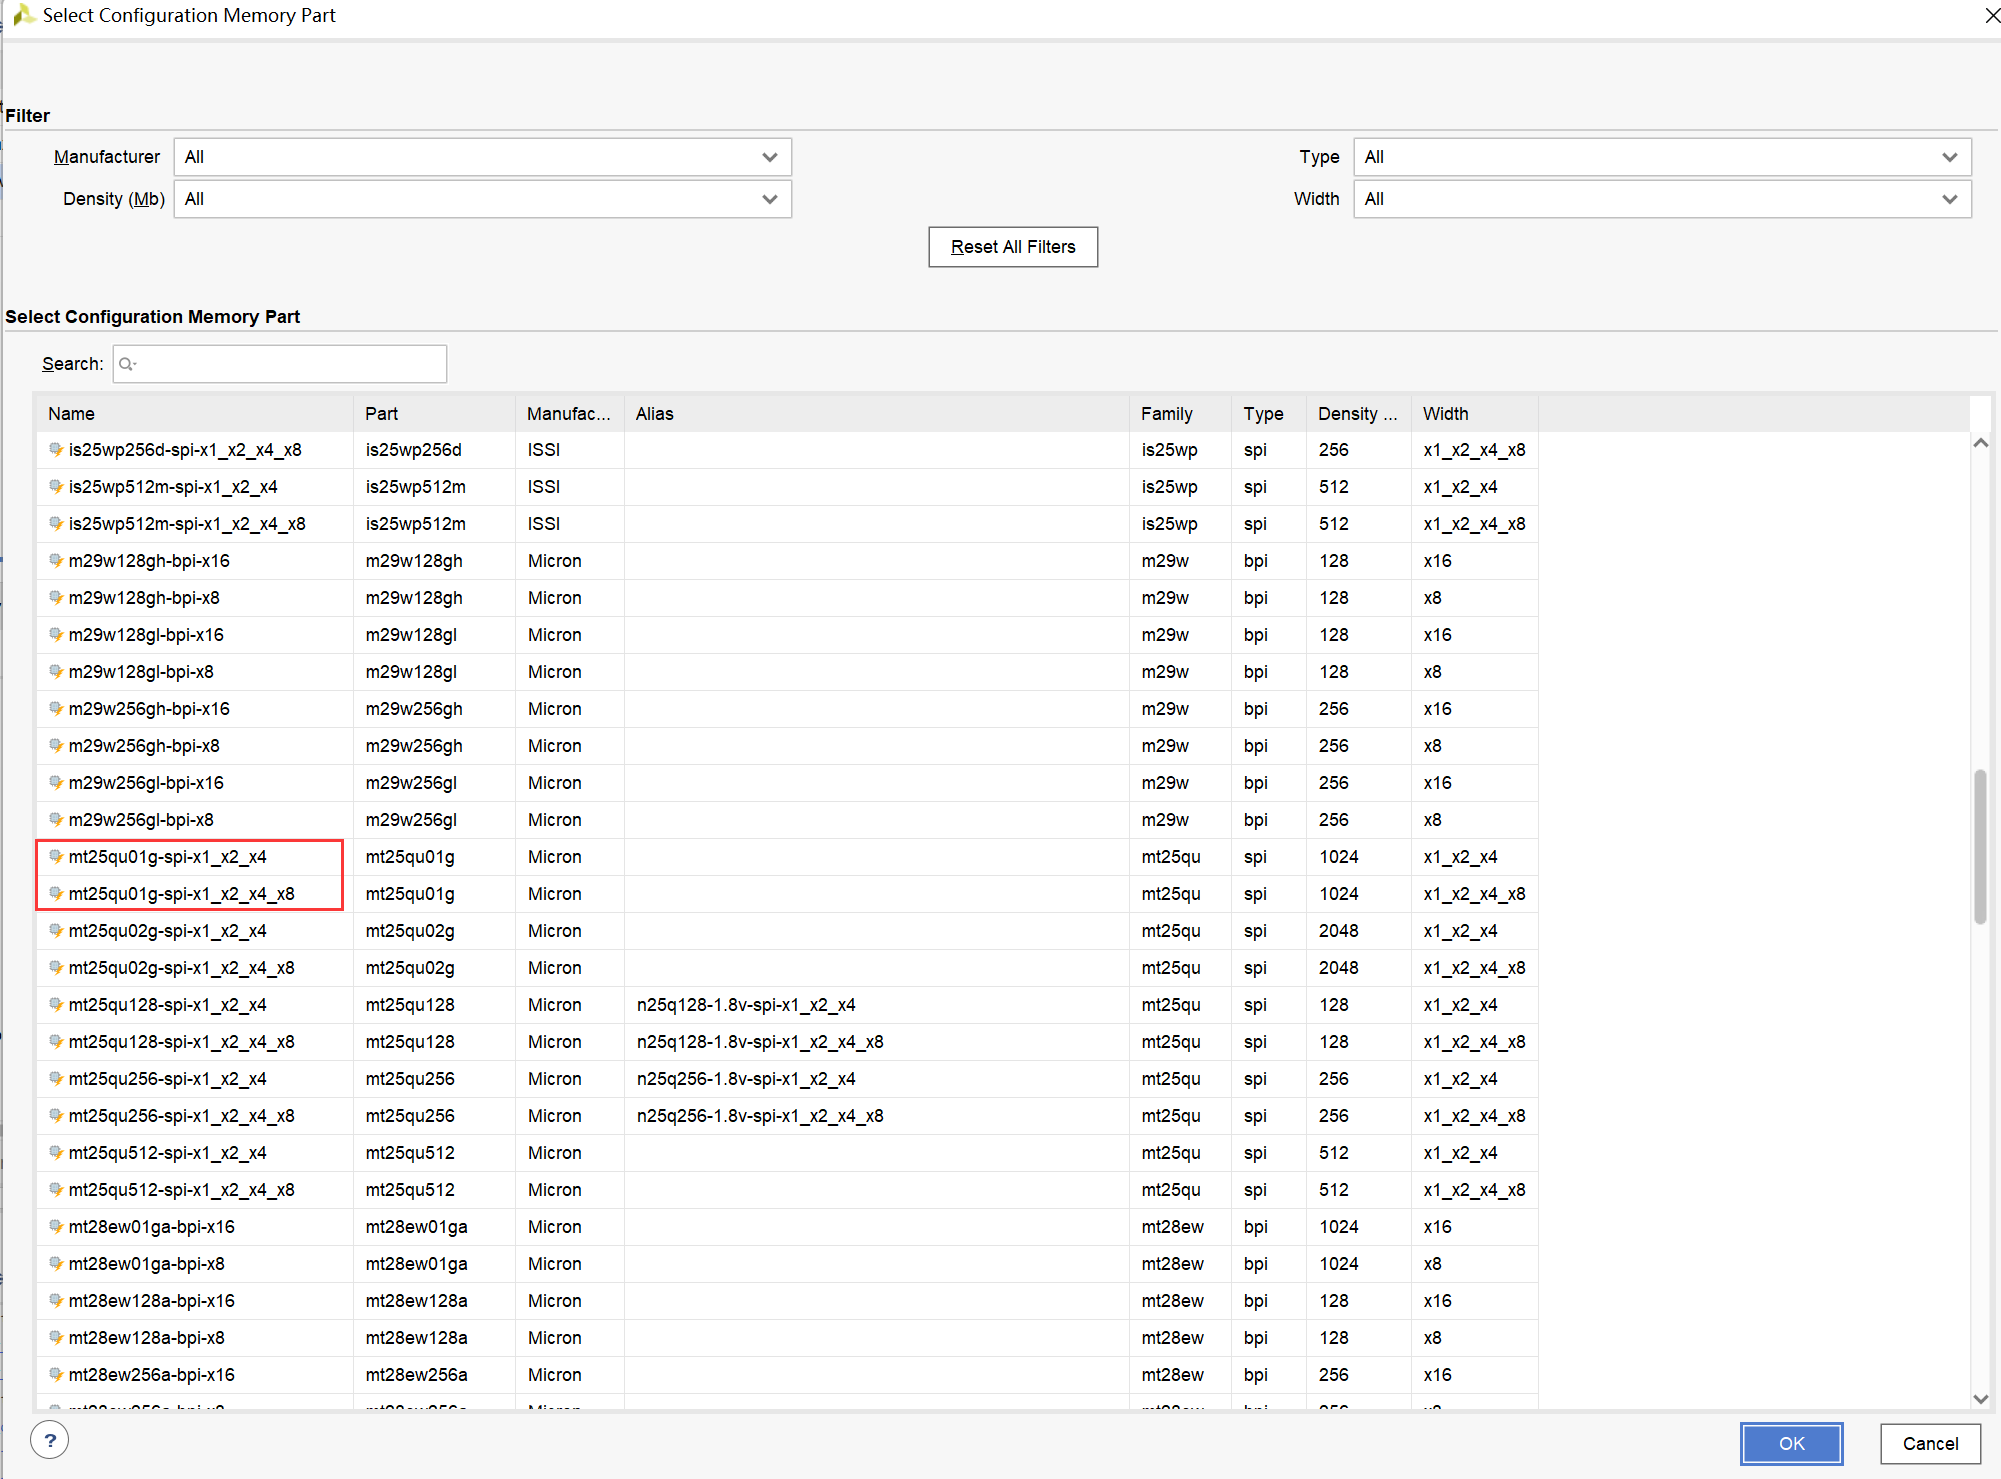
Task: Click the Cancel button
Action: click(x=1930, y=1443)
